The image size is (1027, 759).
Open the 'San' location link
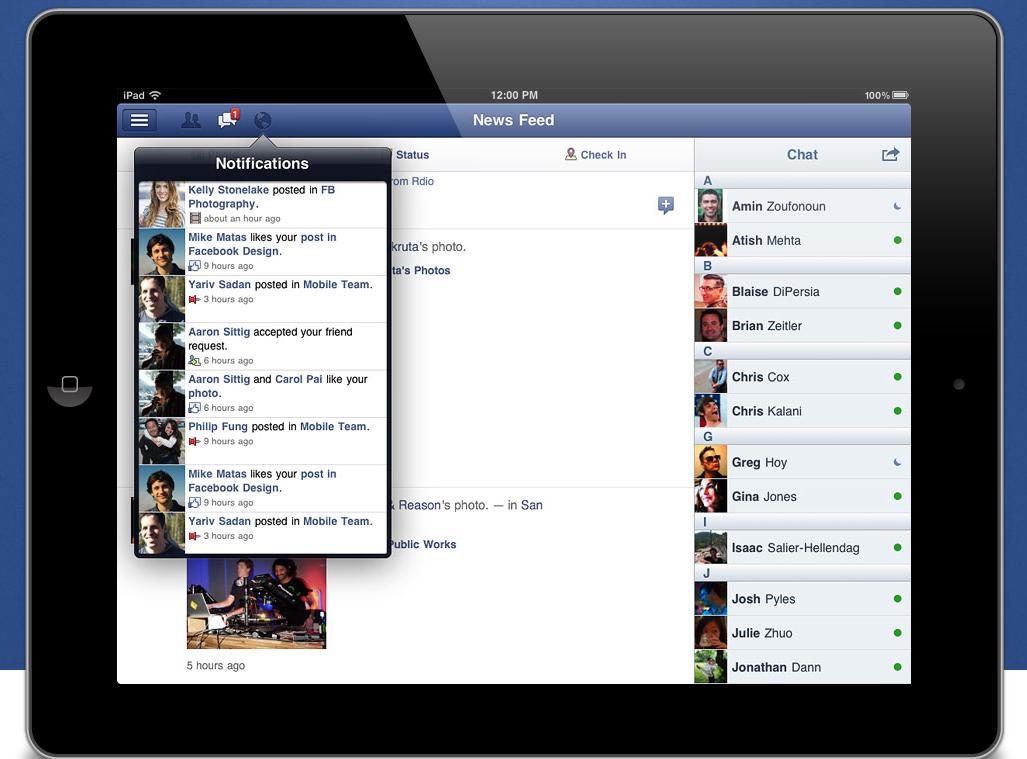(532, 505)
